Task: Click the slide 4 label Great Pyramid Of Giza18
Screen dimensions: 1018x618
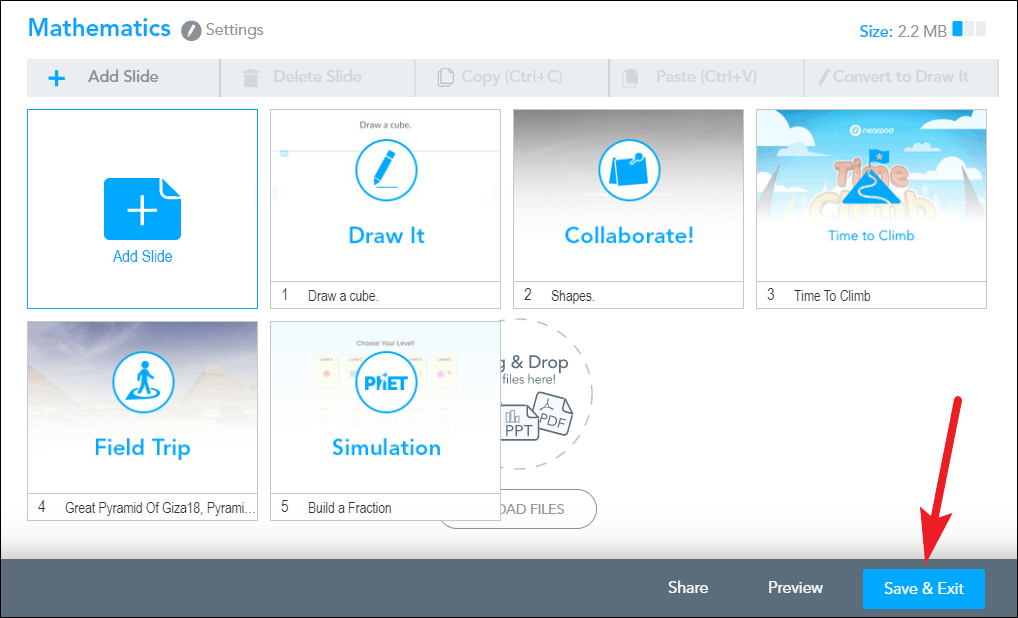Action: (x=160, y=508)
